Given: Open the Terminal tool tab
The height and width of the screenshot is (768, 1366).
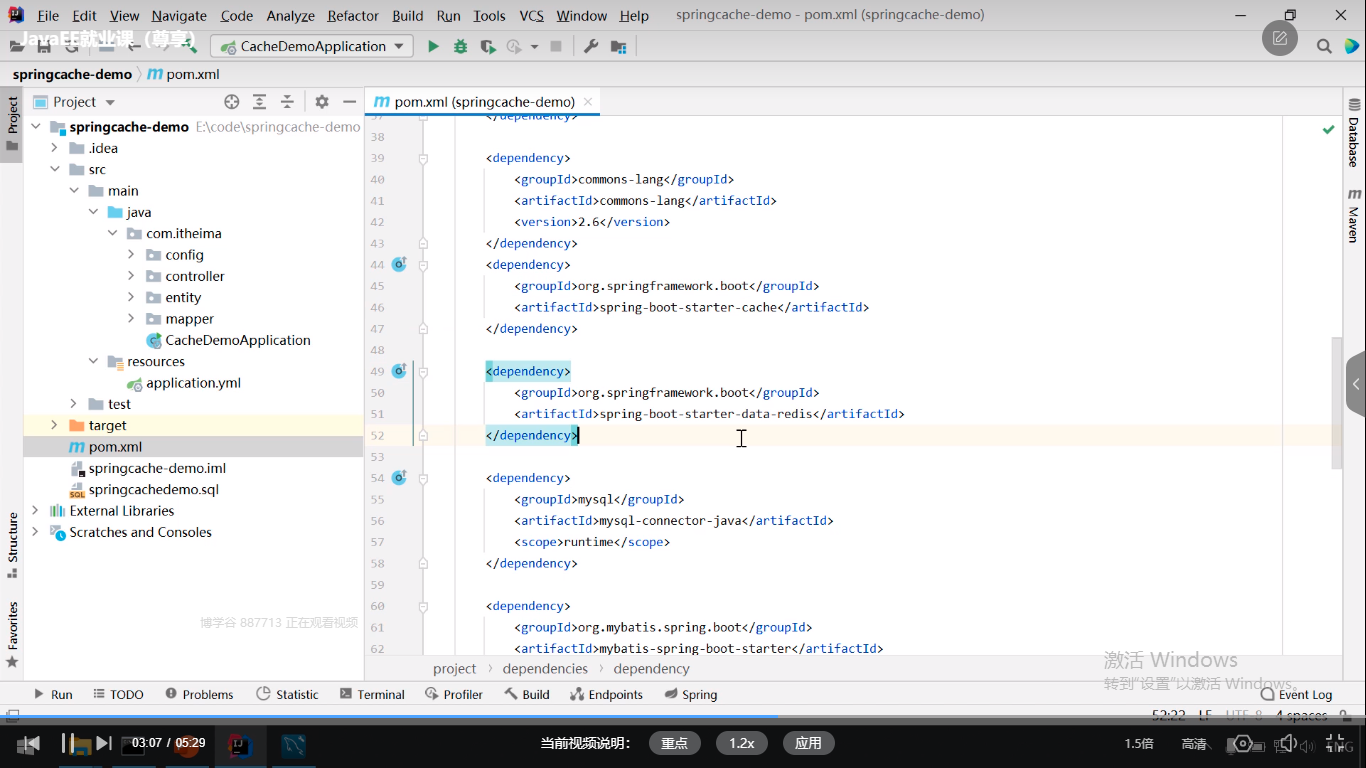Looking at the screenshot, I should (372, 694).
